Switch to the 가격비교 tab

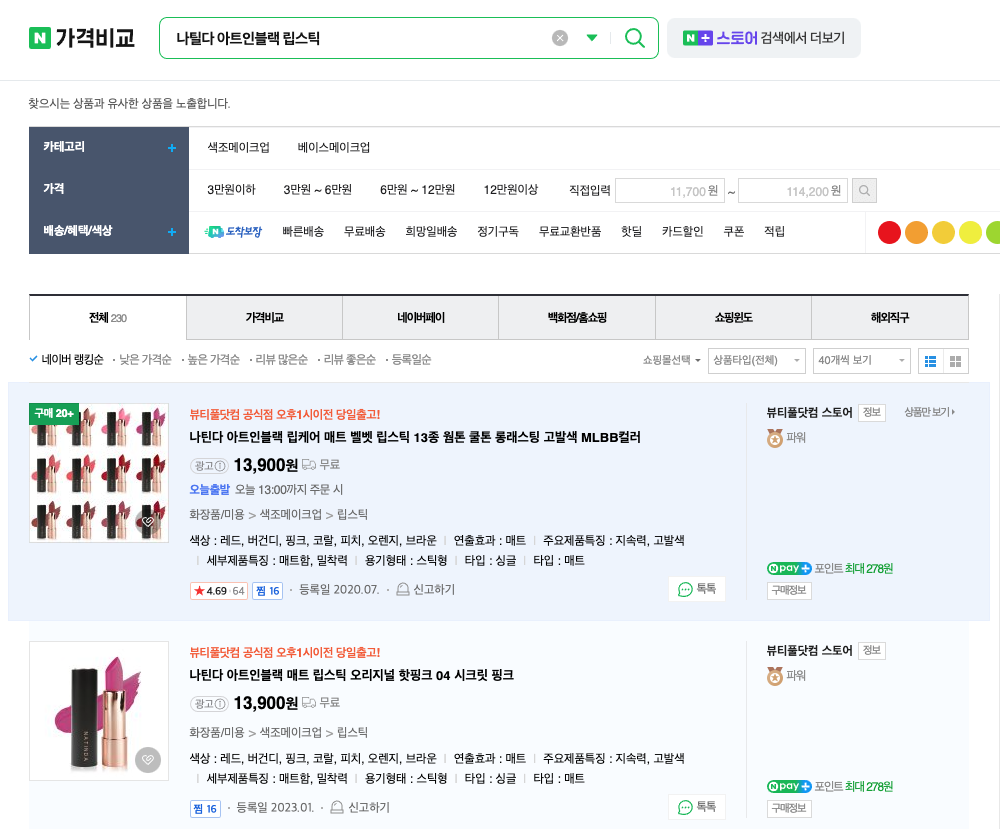262,316
